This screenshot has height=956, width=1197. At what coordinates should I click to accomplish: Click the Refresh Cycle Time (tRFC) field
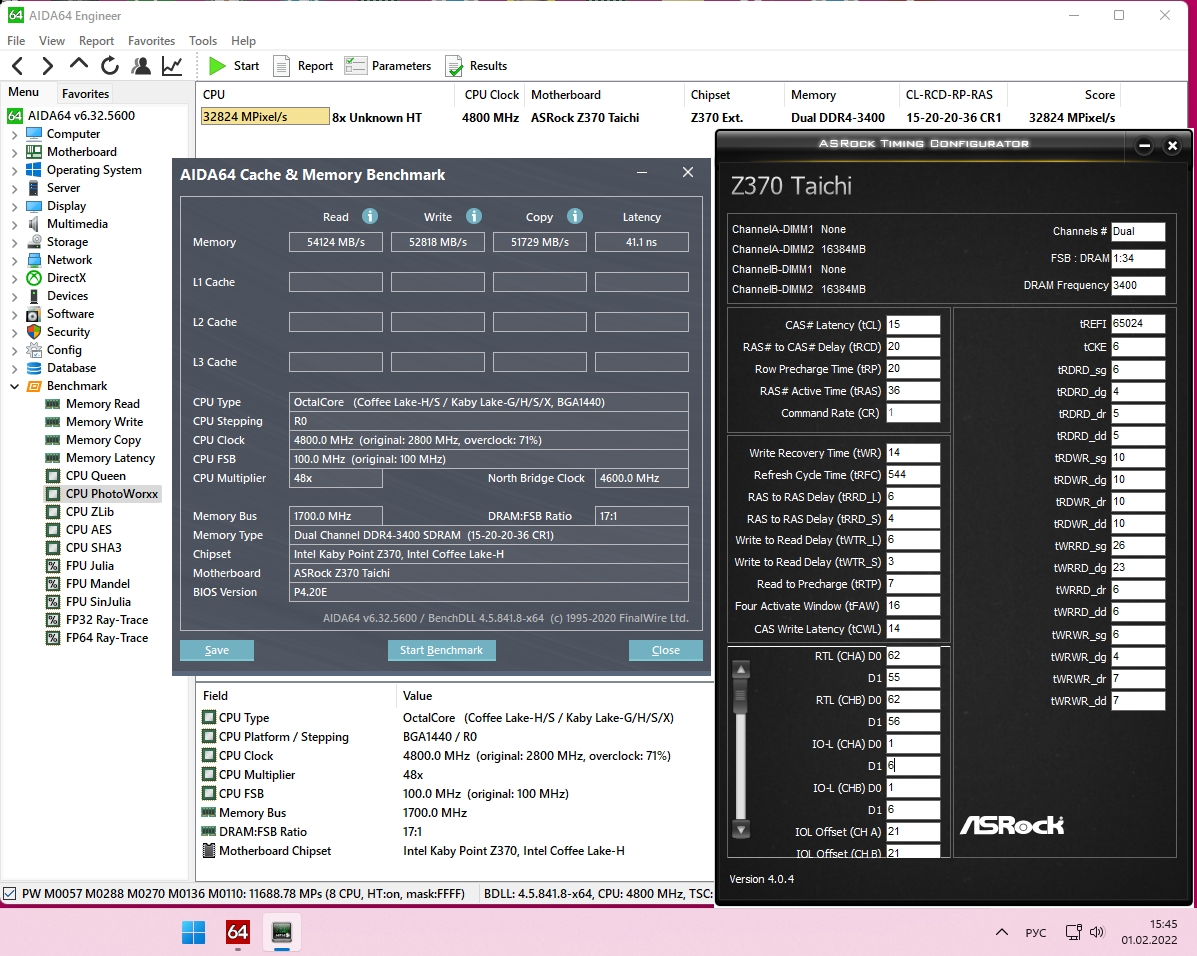912,474
